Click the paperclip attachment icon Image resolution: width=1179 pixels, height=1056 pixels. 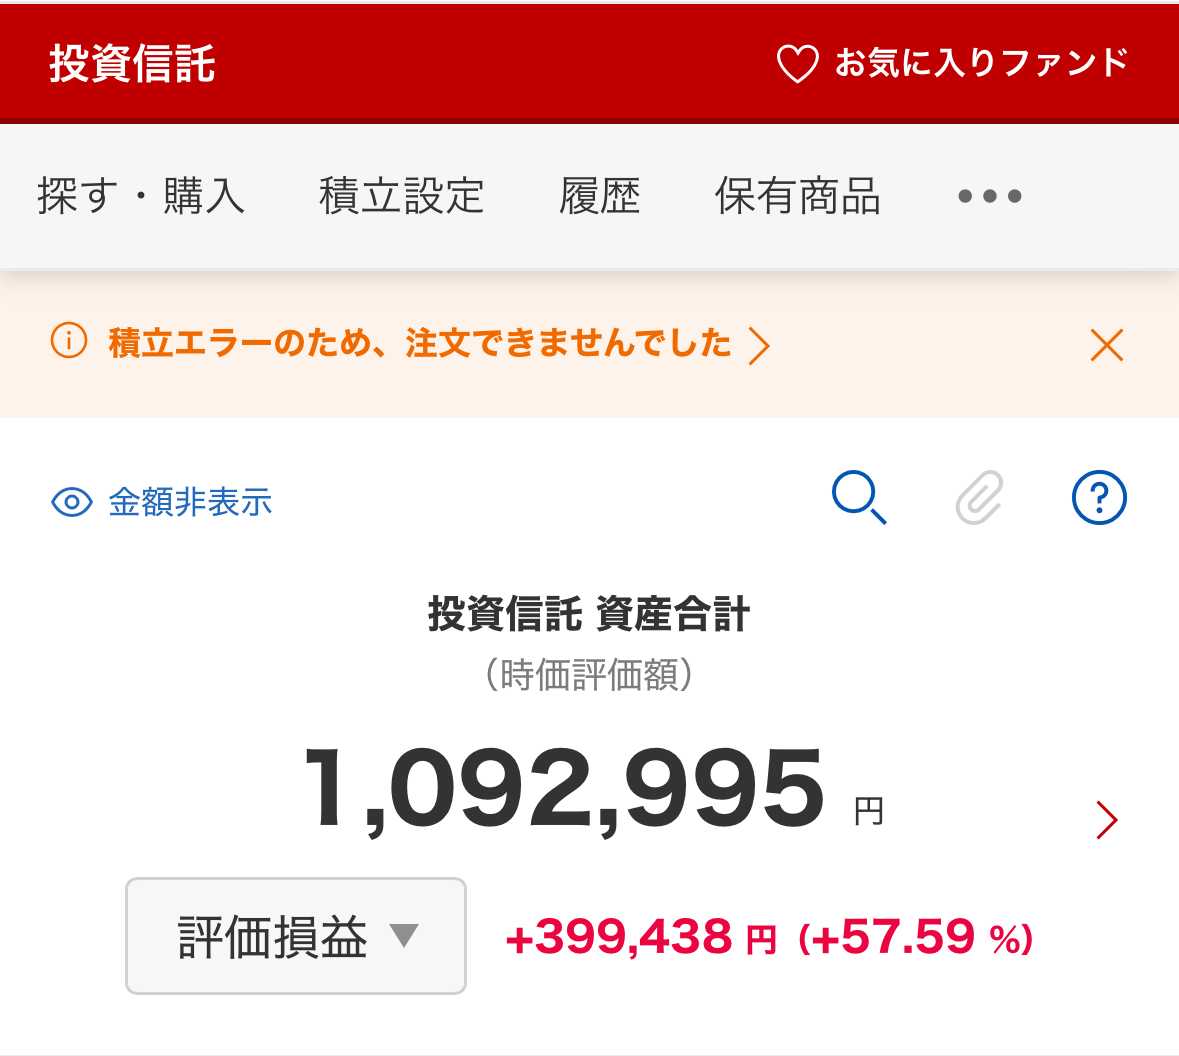click(980, 498)
